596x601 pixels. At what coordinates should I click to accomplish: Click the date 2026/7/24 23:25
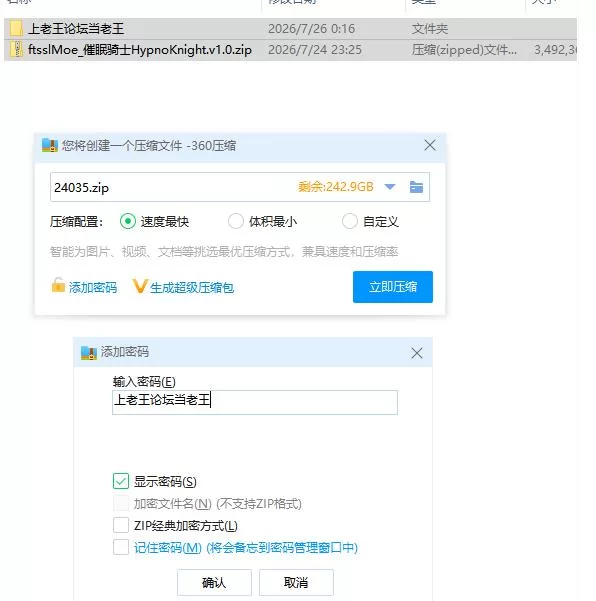315,49
